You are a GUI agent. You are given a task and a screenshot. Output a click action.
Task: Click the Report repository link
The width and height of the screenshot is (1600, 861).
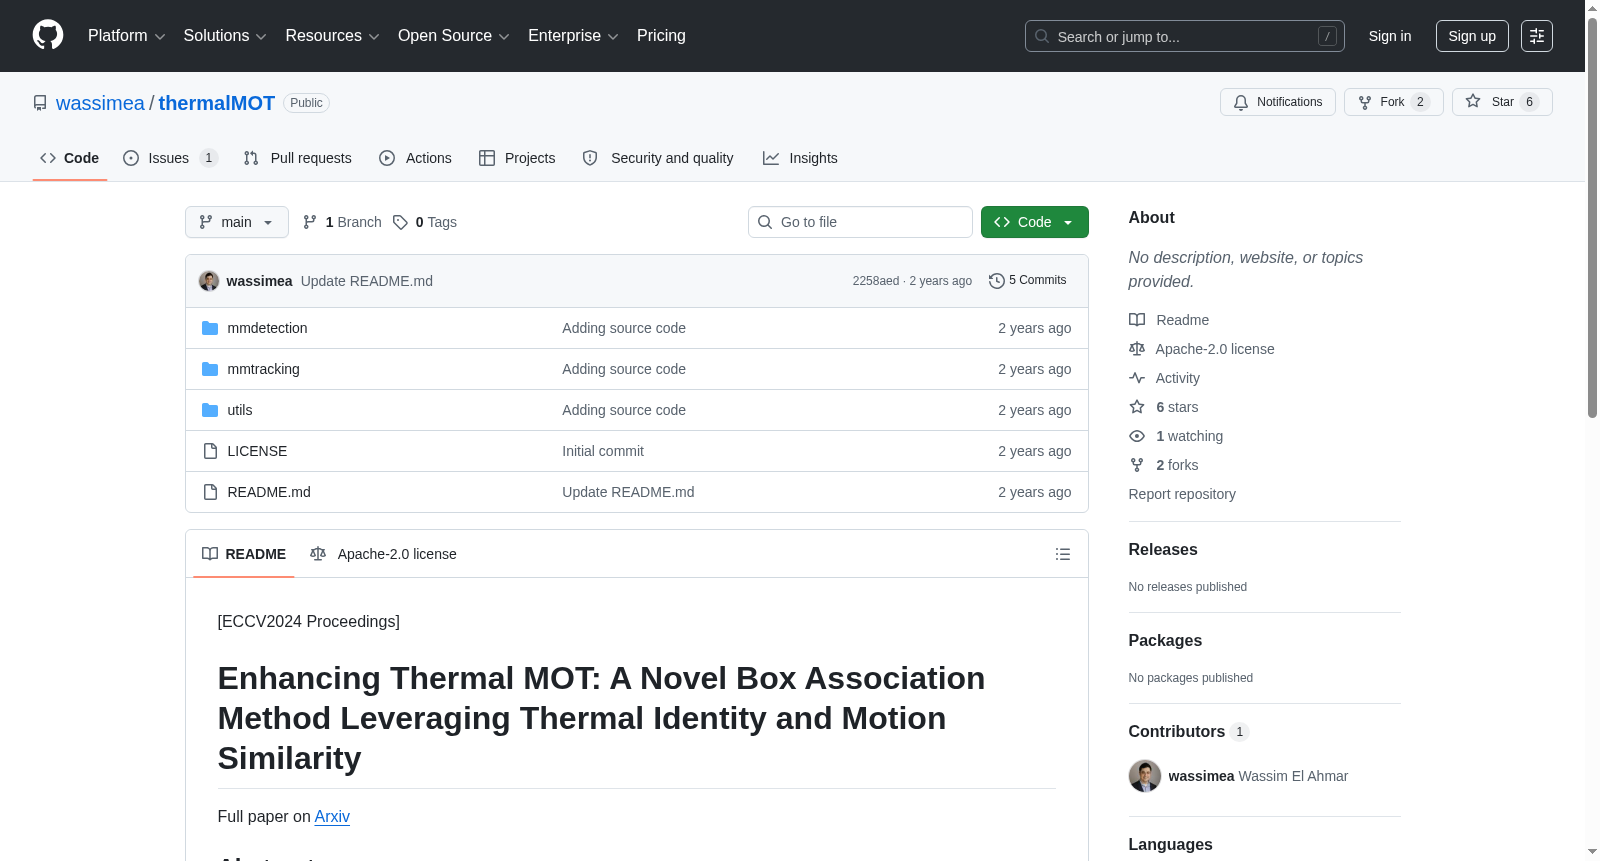coord(1182,494)
